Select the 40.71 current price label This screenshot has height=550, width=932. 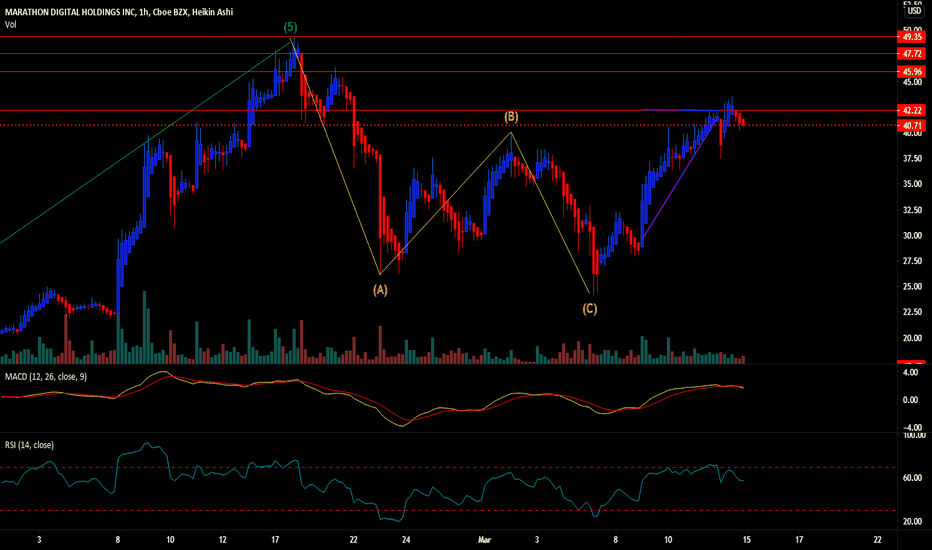pyautogui.click(x=912, y=125)
